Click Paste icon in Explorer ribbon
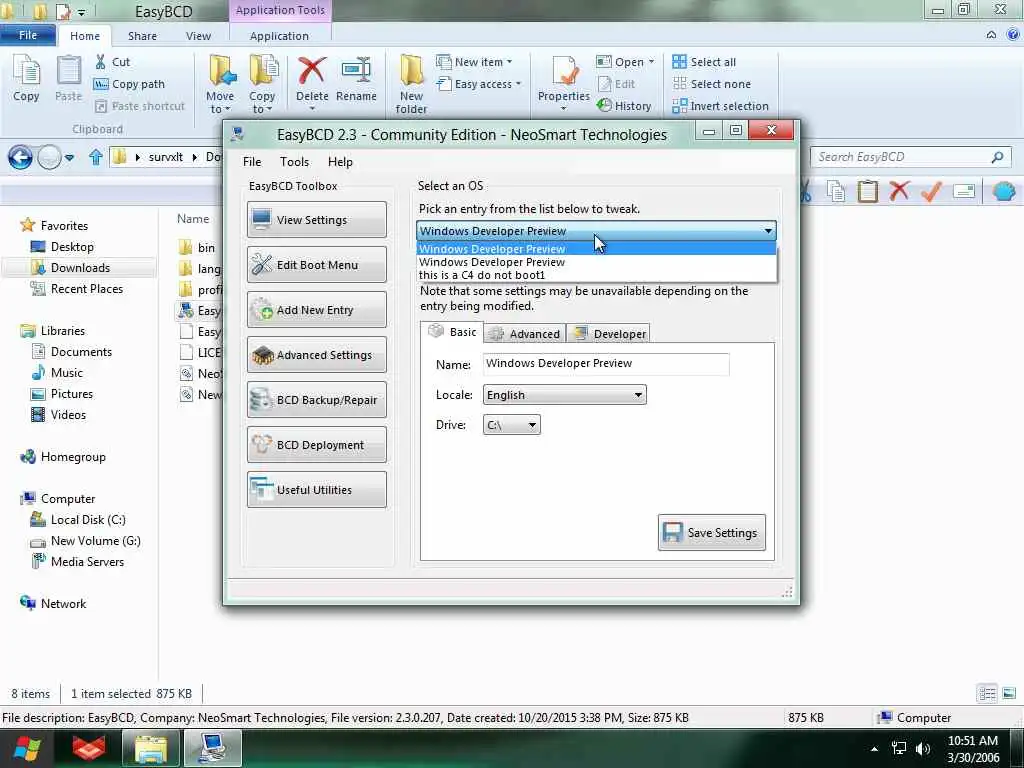The height and width of the screenshot is (768, 1024). [69, 78]
